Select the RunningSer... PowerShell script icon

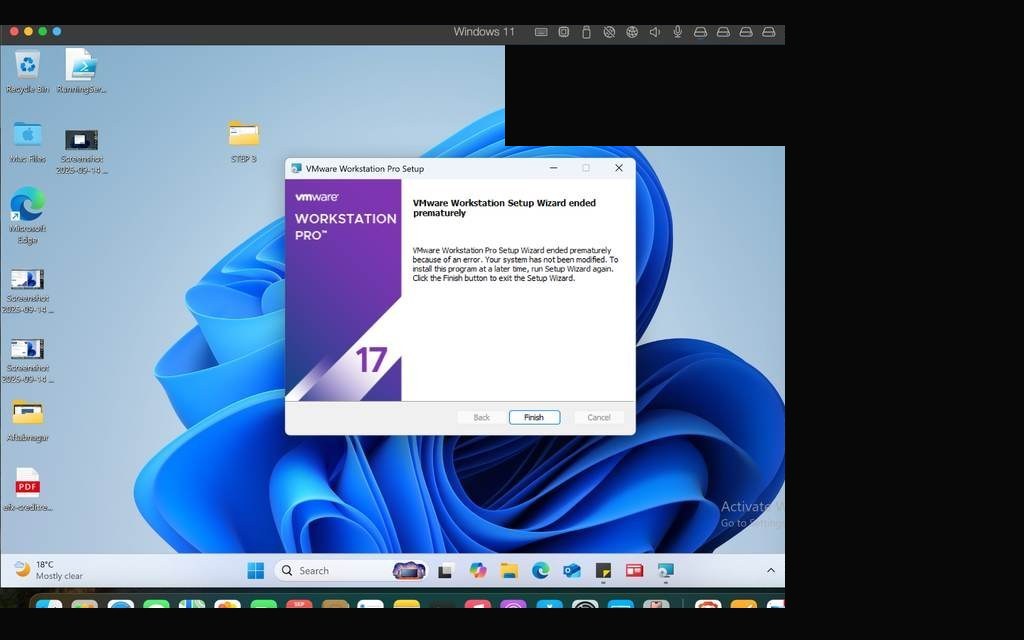(81, 72)
